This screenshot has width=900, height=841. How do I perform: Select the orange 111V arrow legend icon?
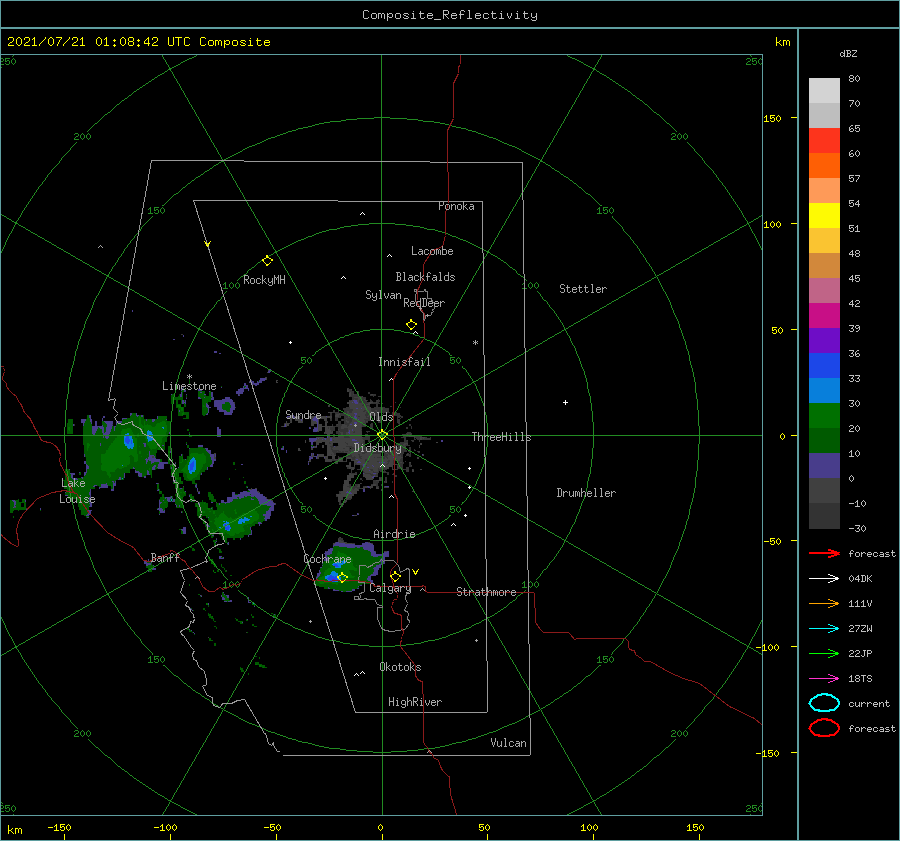tap(824, 603)
